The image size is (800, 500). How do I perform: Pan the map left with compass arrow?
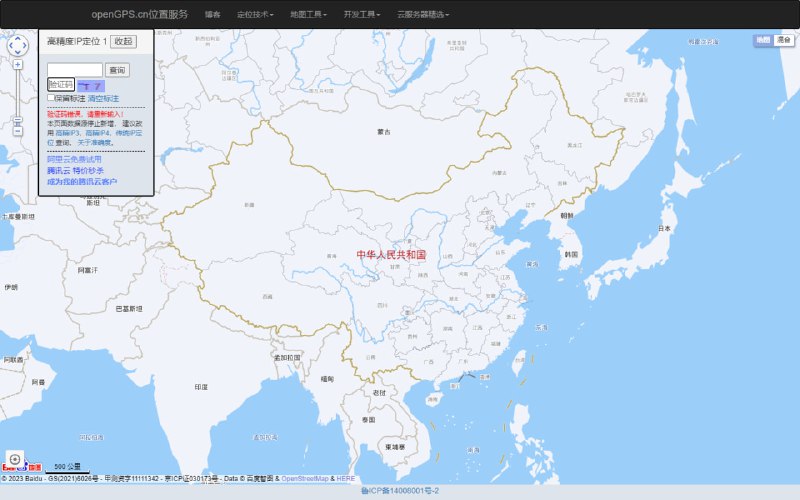pos(8,46)
